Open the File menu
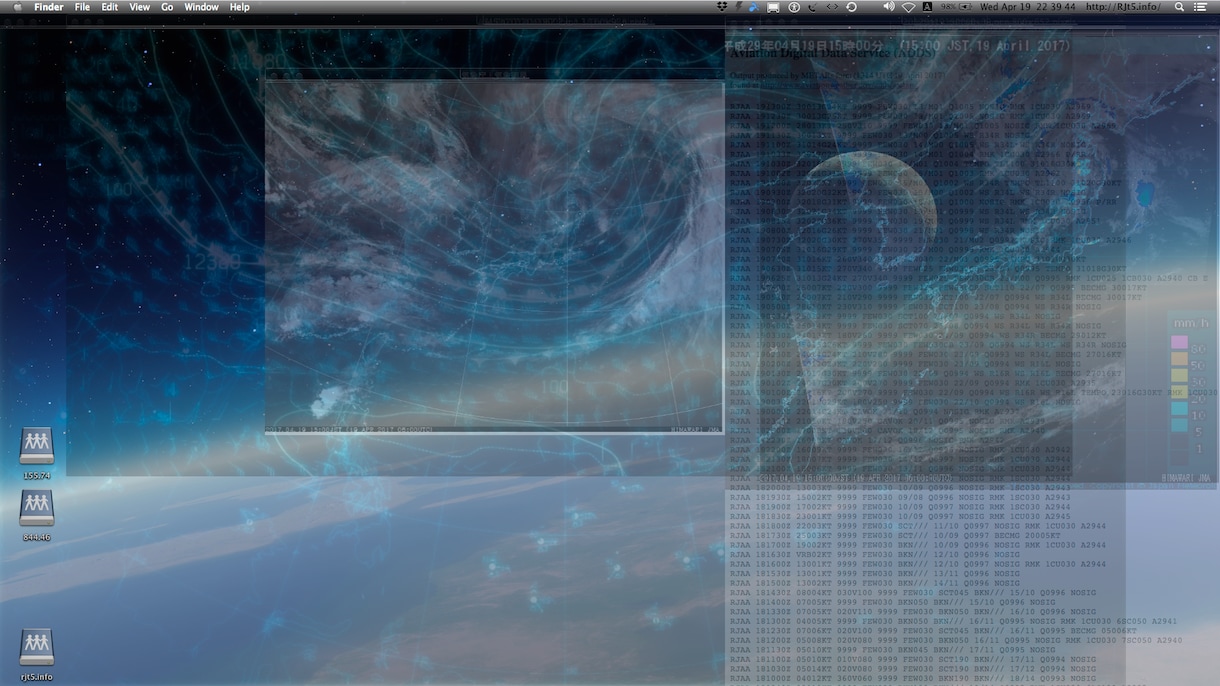 click(x=82, y=7)
